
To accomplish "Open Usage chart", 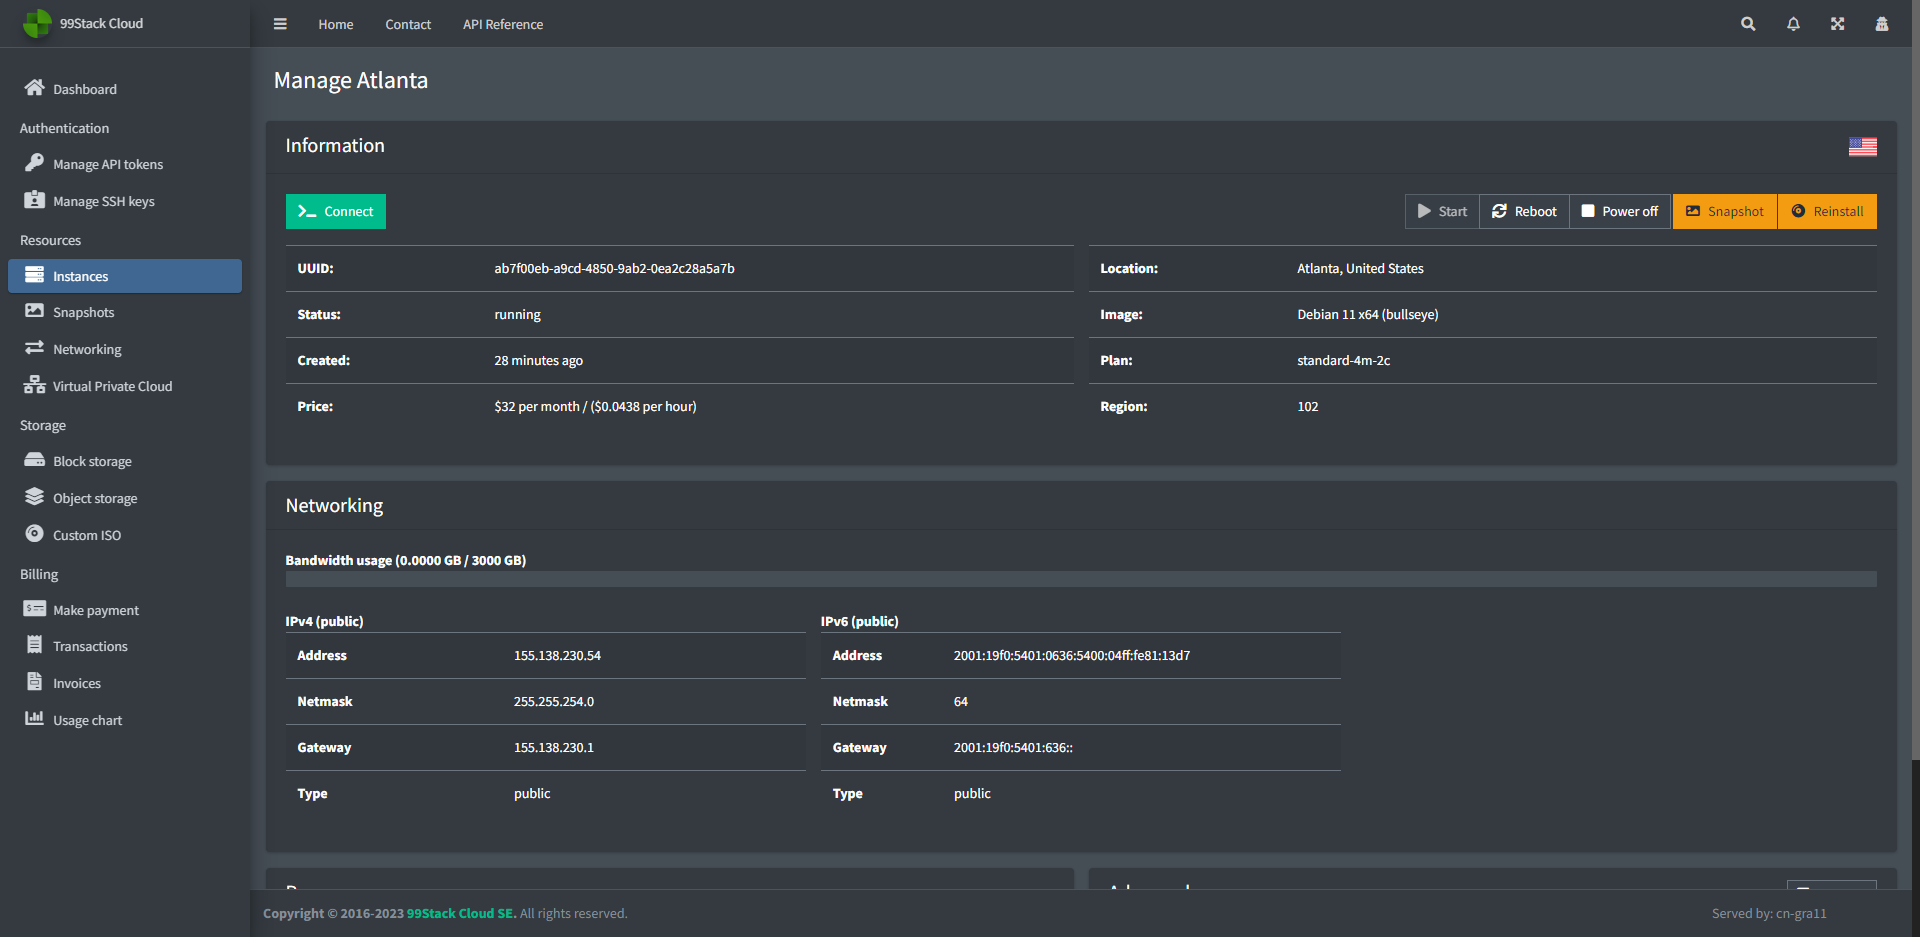I will [x=125, y=720].
